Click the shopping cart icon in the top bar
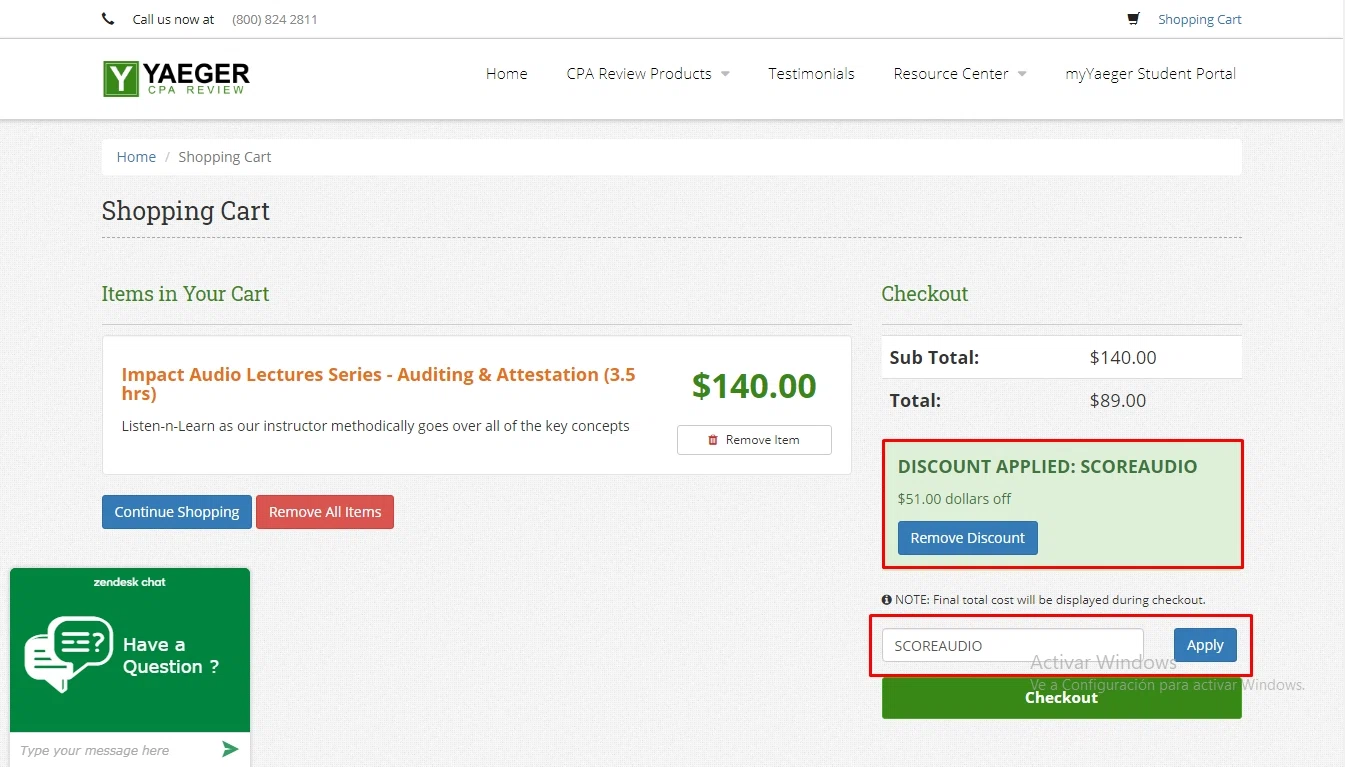Screen dimensions: 1345x767 tap(1133, 19)
